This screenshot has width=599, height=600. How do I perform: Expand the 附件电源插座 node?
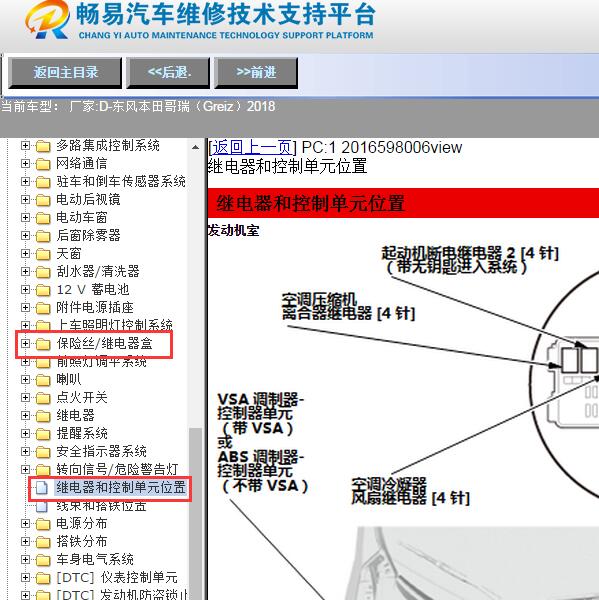tap(25, 307)
